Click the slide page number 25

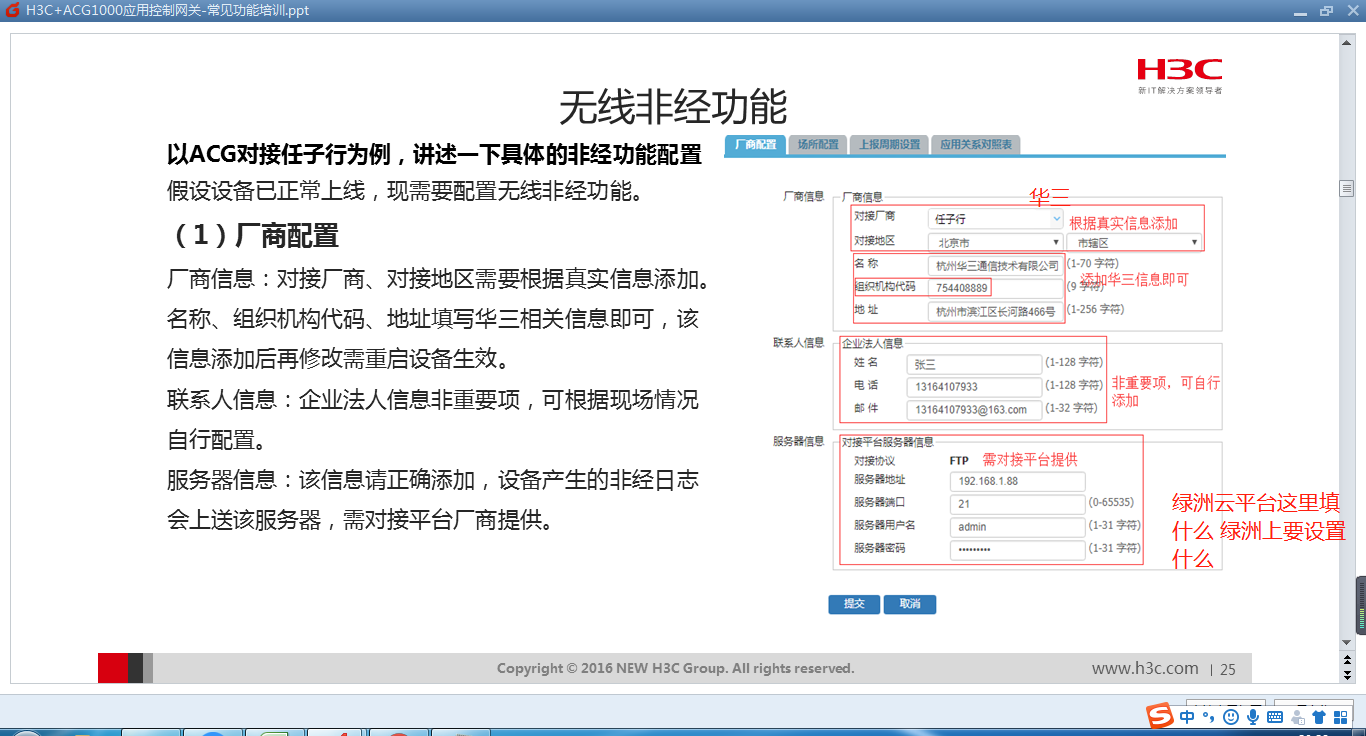(1228, 670)
